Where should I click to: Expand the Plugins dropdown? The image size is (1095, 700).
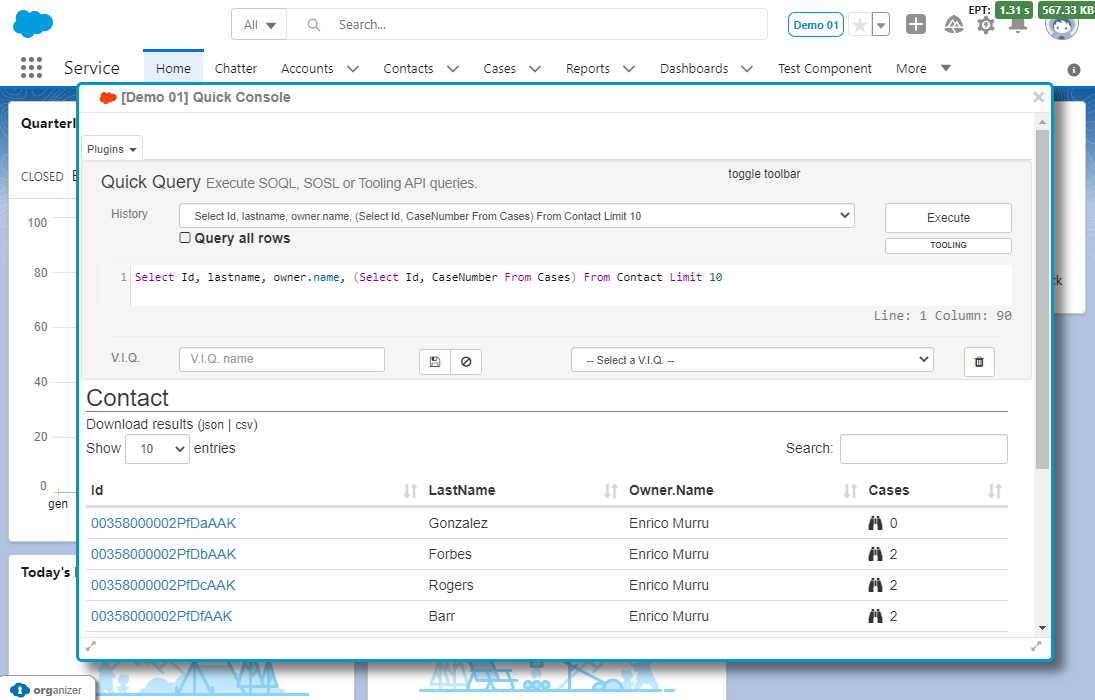(112, 149)
